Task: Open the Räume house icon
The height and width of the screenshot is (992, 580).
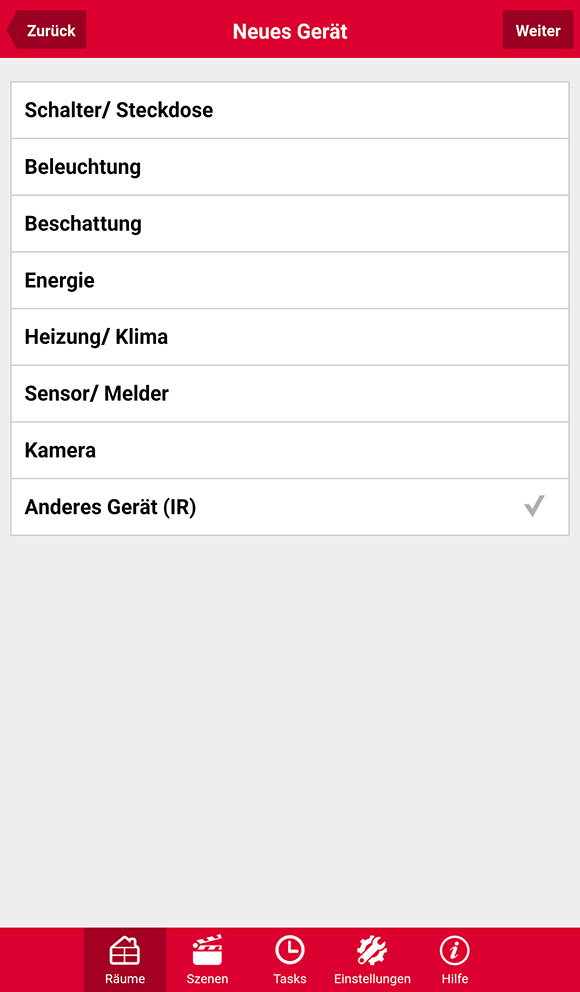Action: [125, 950]
